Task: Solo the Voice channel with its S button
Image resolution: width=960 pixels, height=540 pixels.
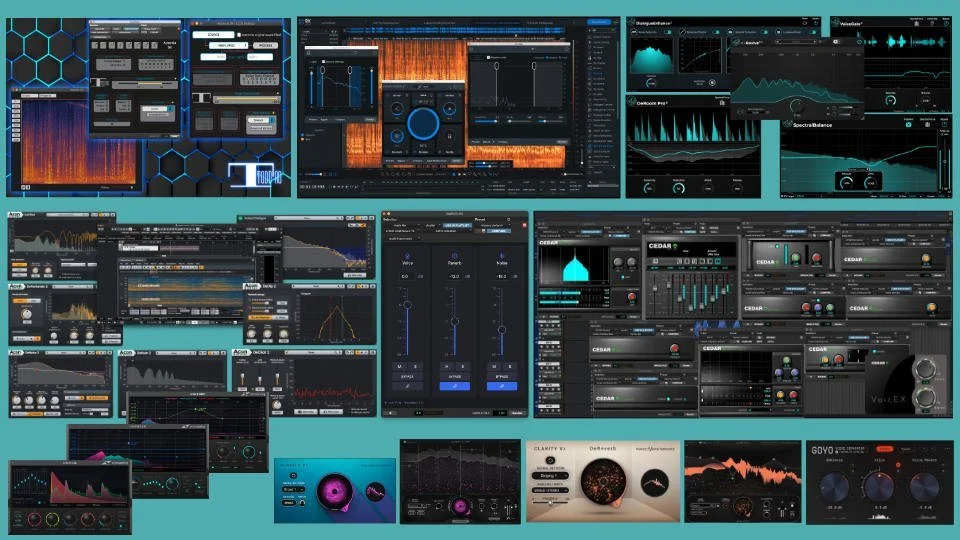Action: pos(415,367)
